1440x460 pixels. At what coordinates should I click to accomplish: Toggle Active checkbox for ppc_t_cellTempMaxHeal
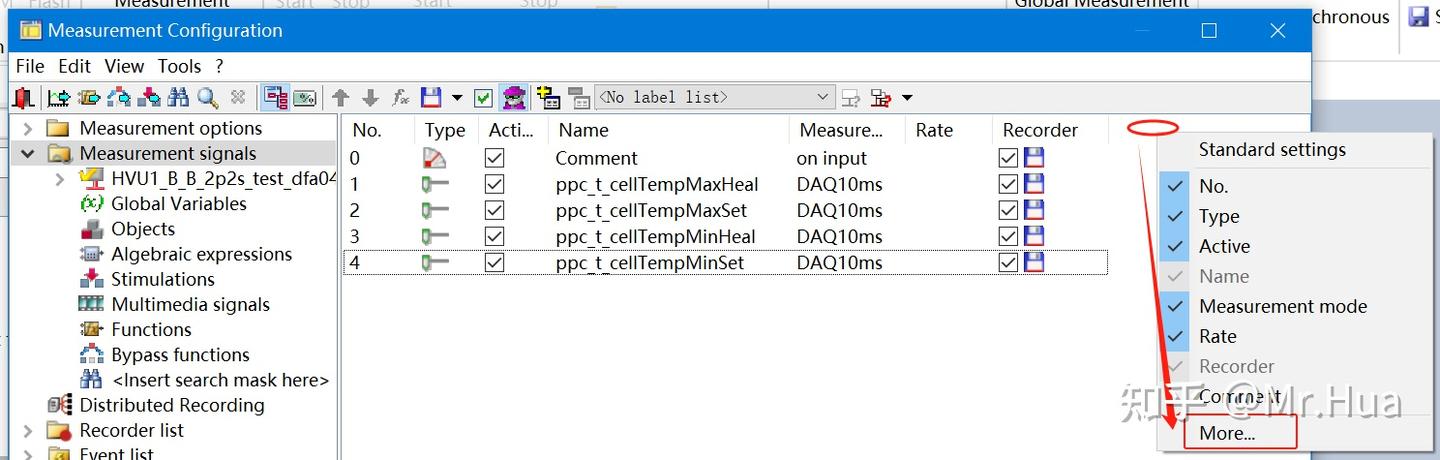coord(494,184)
